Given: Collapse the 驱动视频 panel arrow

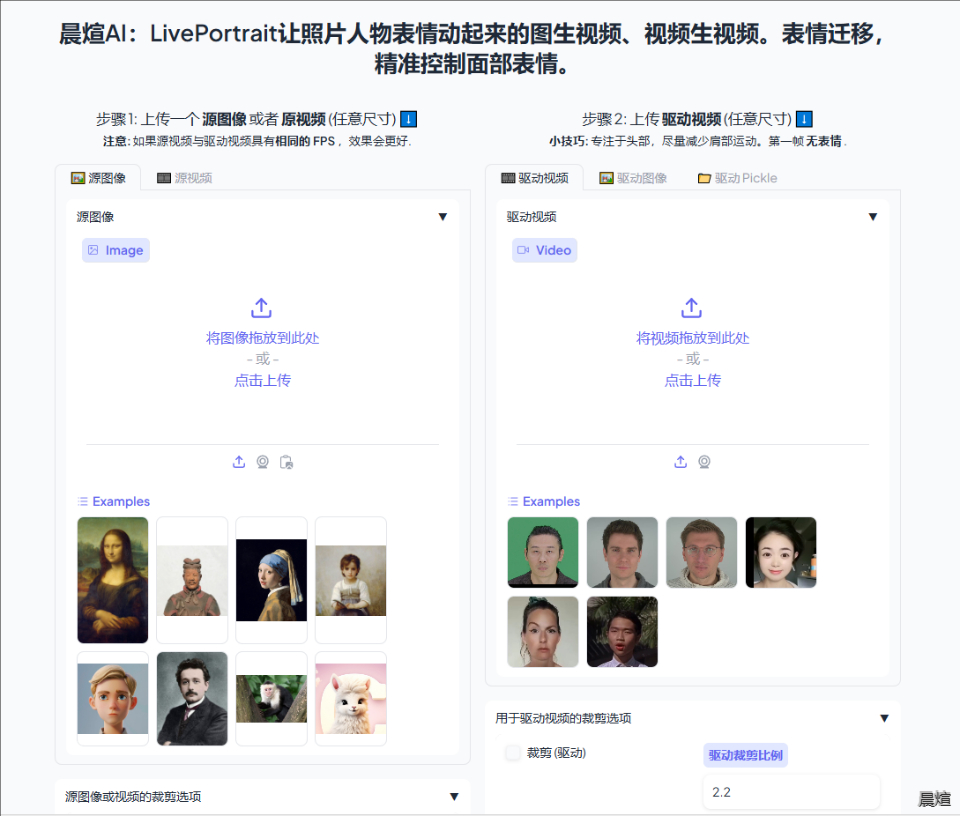Looking at the screenshot, I should [872, 217].
